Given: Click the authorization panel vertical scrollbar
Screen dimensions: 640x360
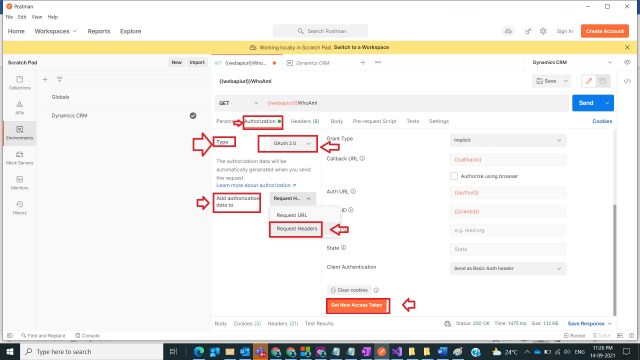Looking at the screenshot, I should point(614,259).
